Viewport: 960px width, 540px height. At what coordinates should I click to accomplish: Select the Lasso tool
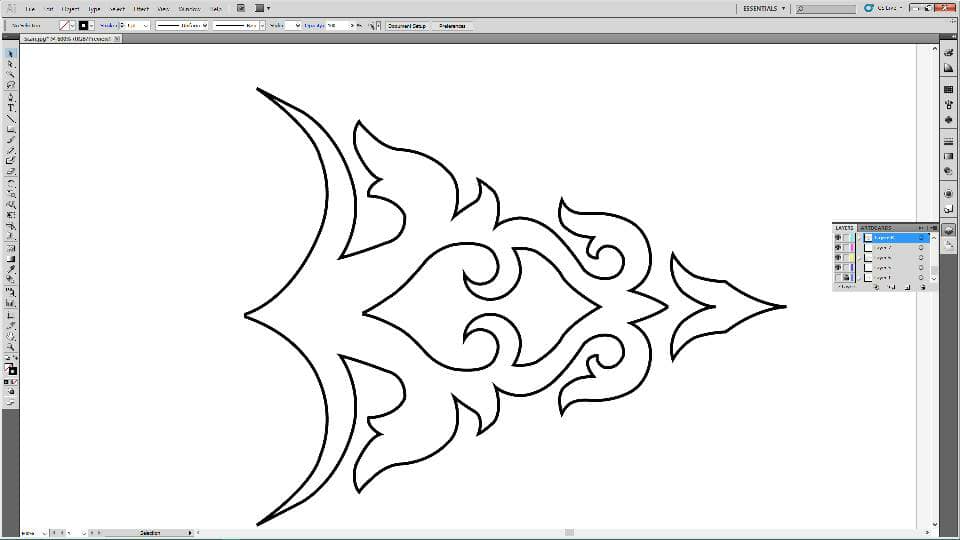click(x=10, y=86)
